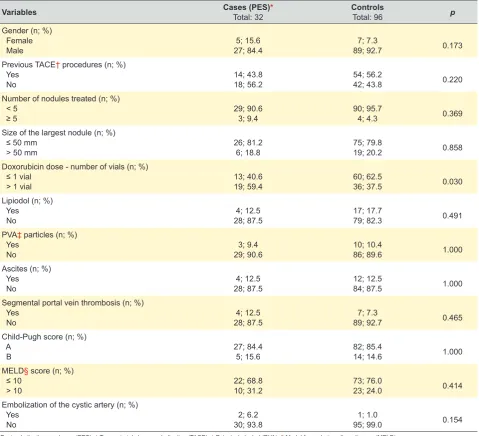Image resolution: width=479 pixels, height=436 pixels.
Task: Click the Ascites row label
Action: coord(26,269)
